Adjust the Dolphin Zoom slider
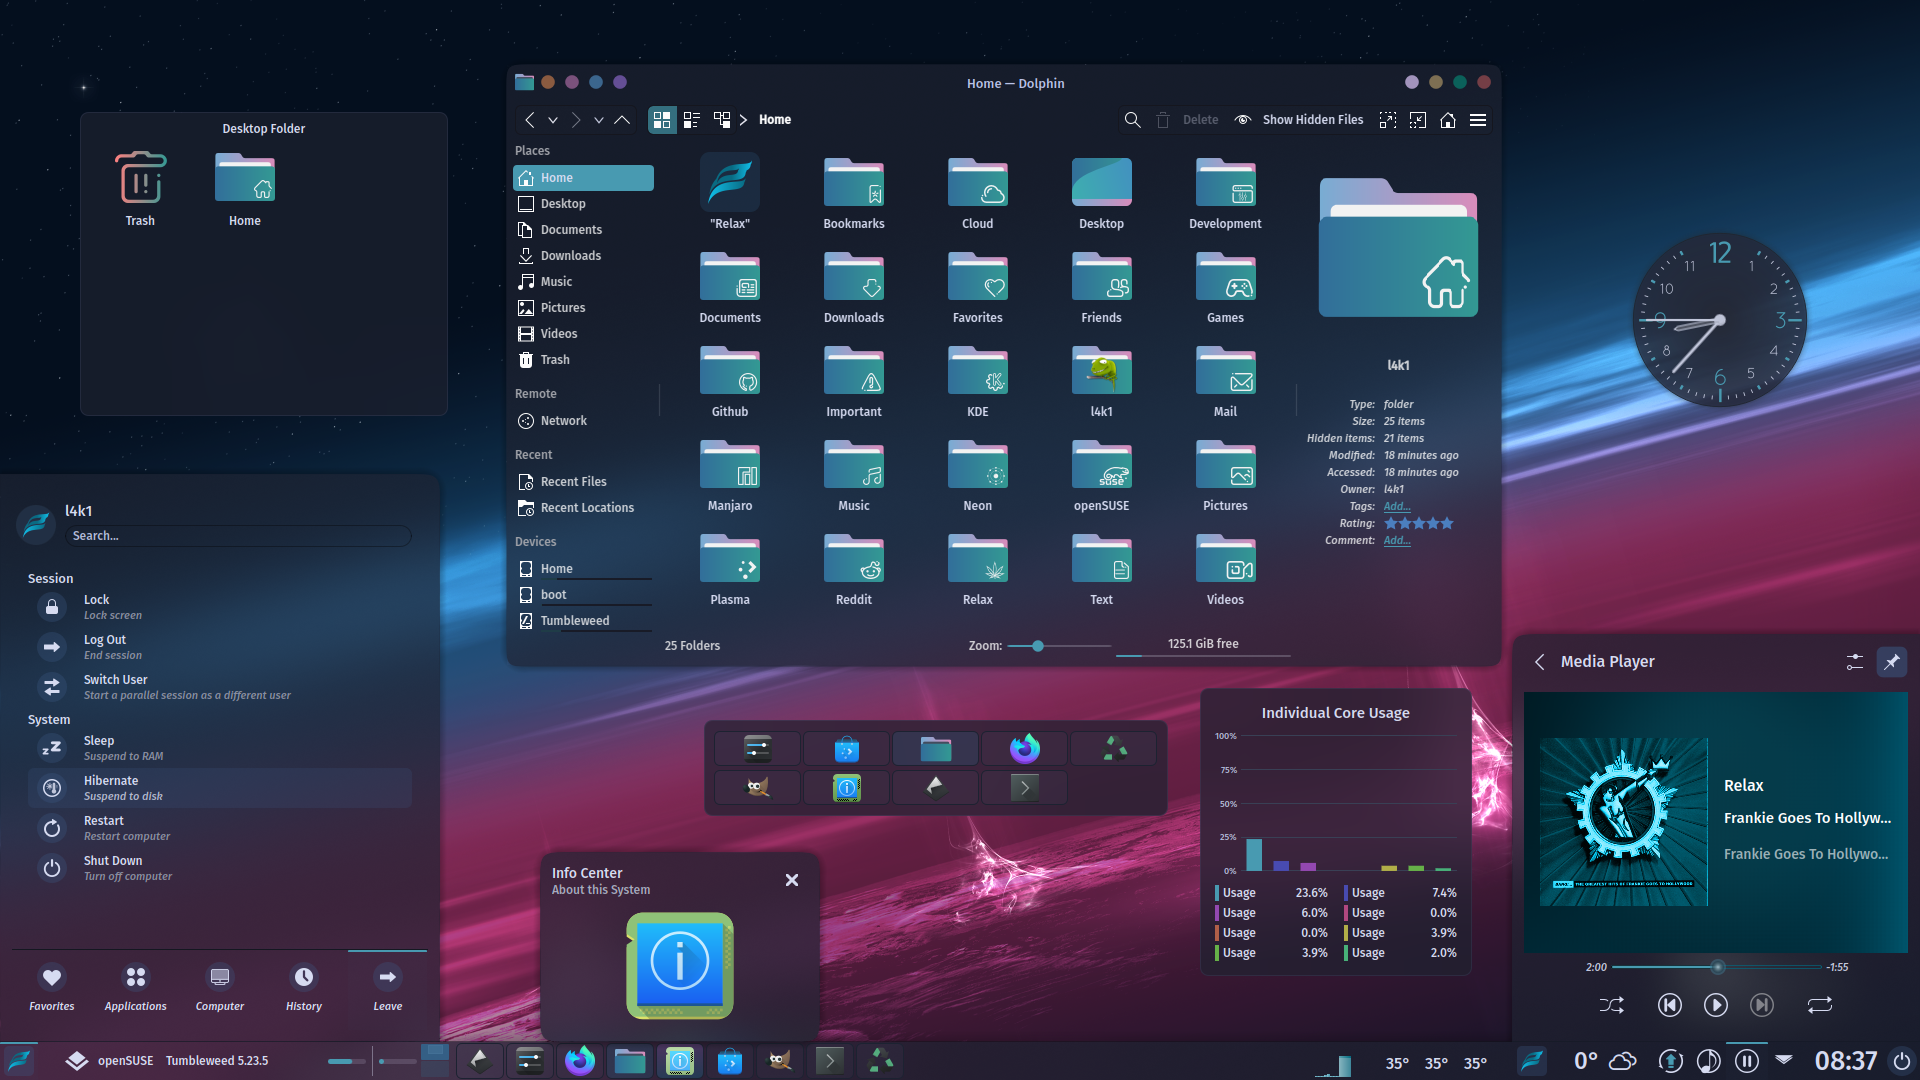This screenshot has width=1920, height=1080. tap(1059, 646)
